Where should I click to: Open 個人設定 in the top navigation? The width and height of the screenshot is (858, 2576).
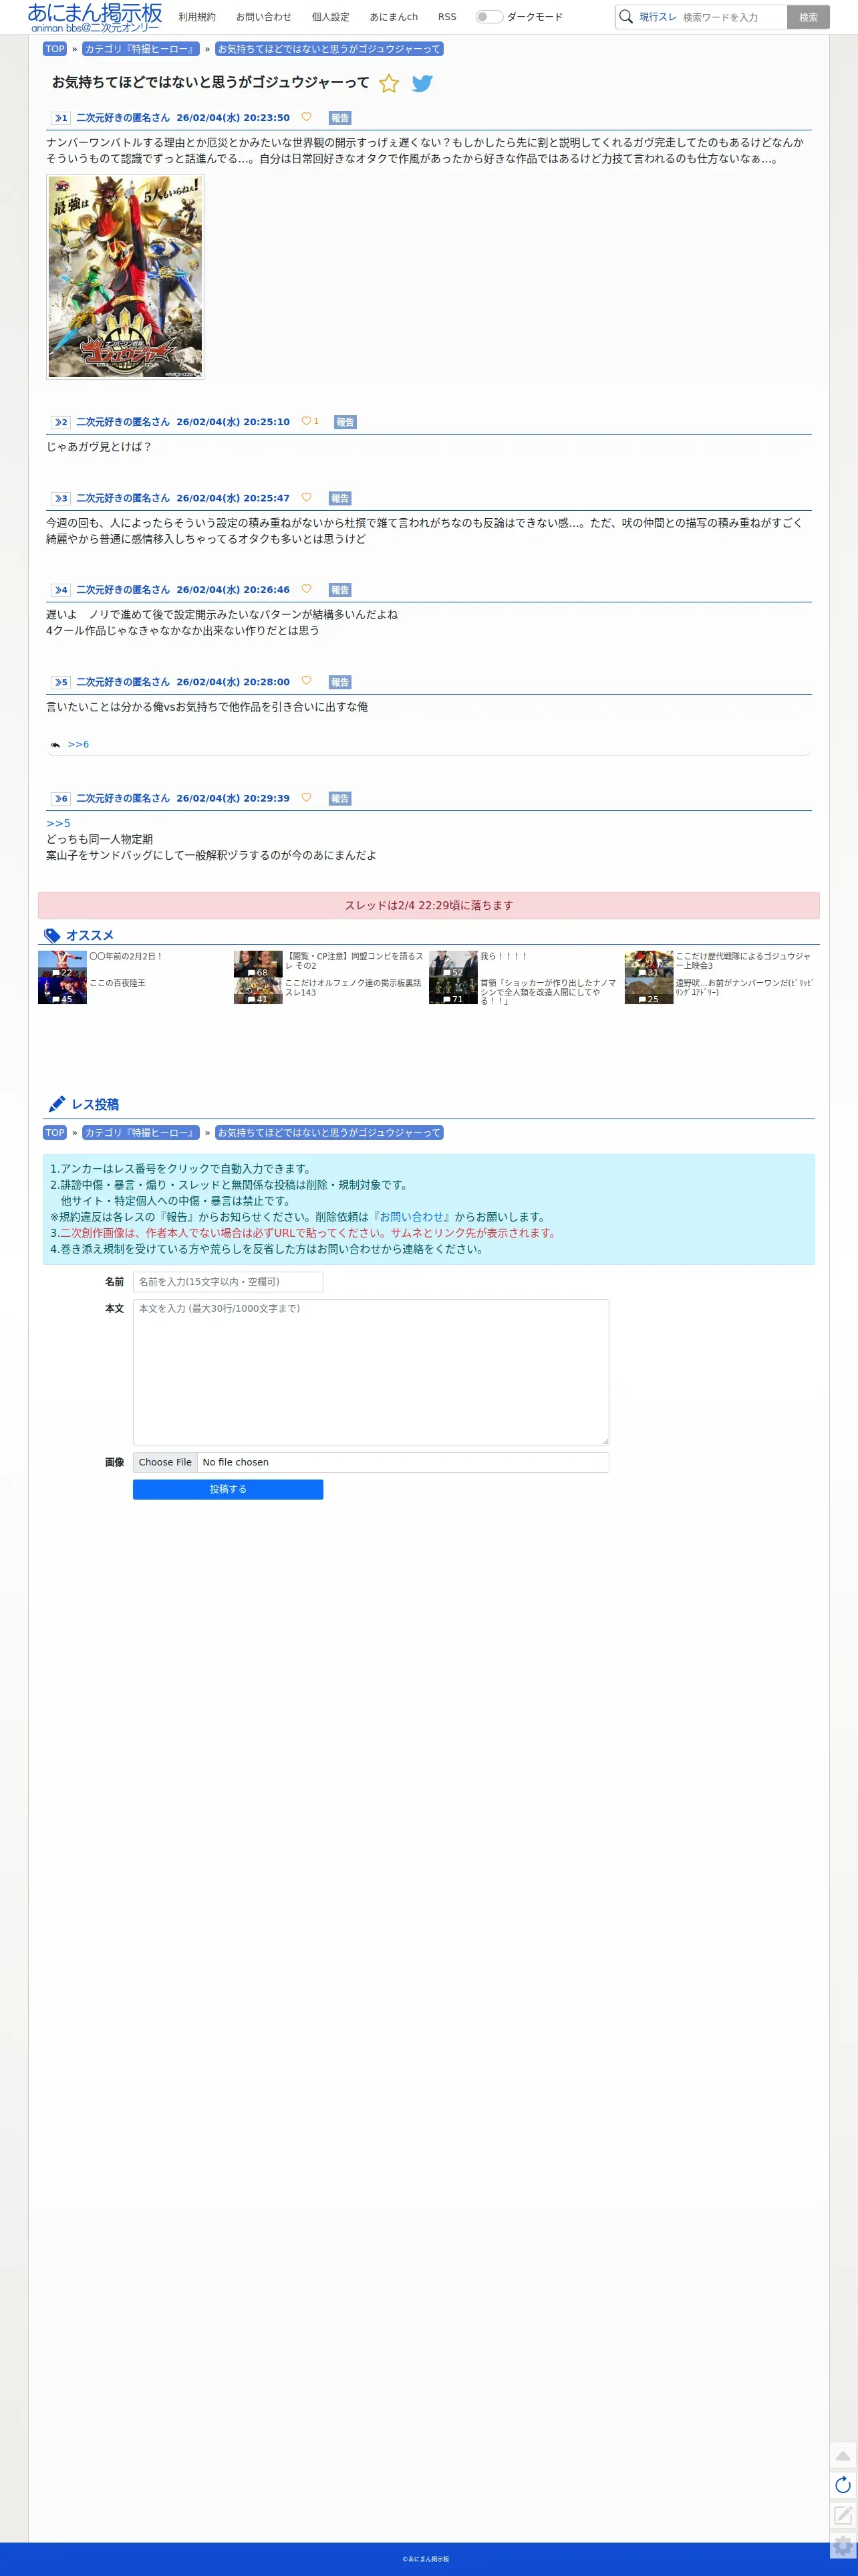[x=331, y=17]
